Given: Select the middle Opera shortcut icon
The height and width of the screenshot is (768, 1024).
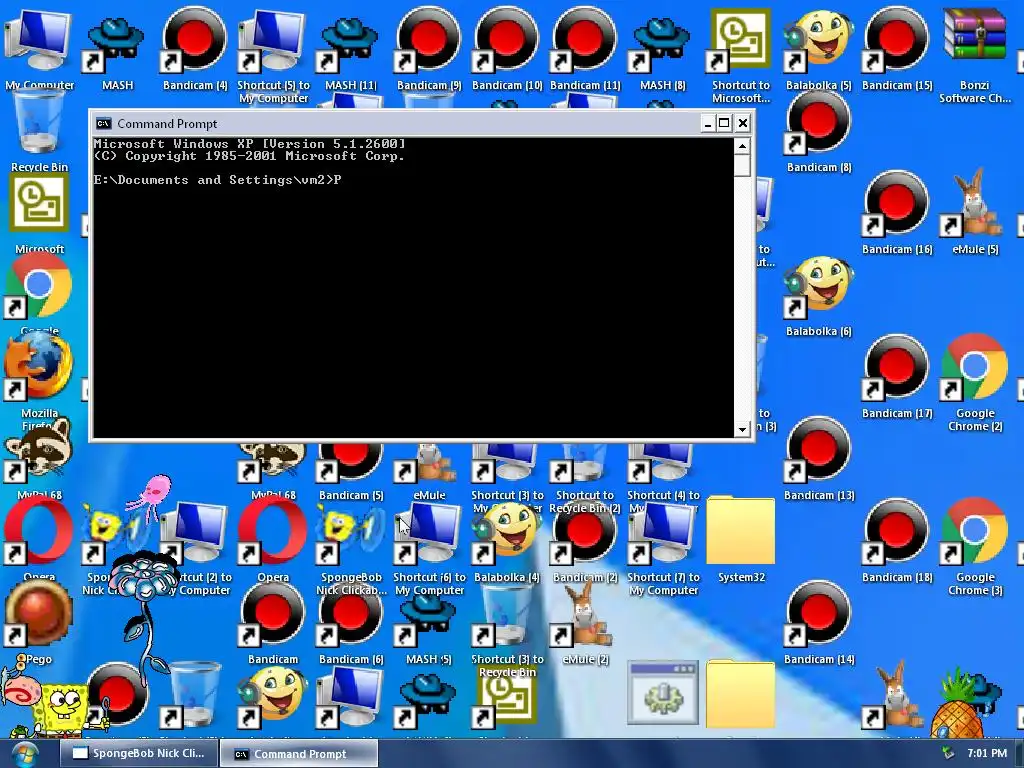Looking at the screenshot, I should pos(272,533).
